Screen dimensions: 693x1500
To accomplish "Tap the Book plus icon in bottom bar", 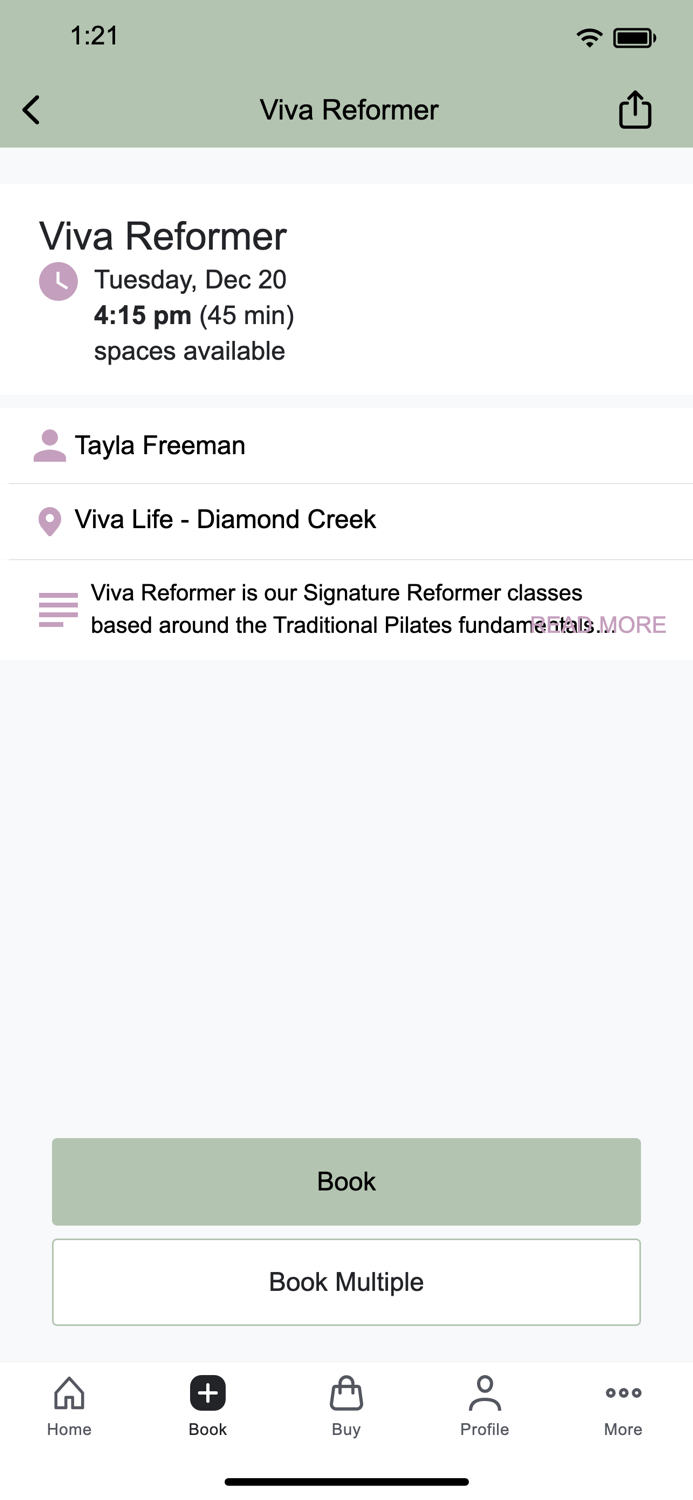I will pos(207,1392).
